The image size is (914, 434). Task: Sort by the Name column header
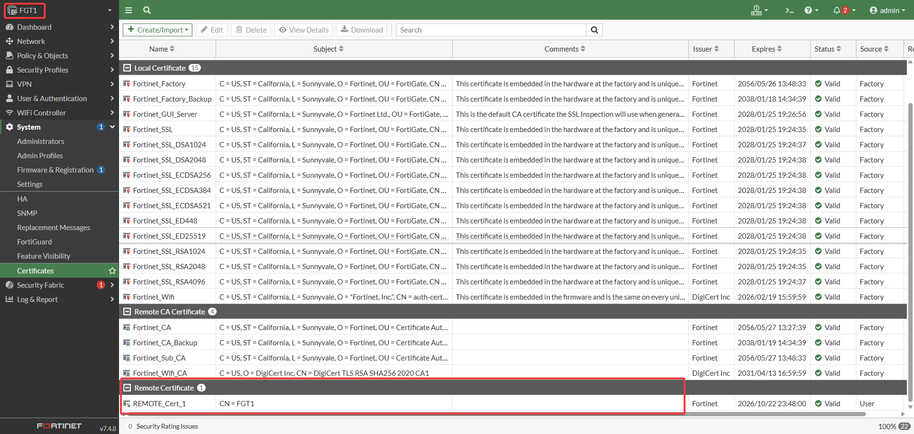click(161, 49)
